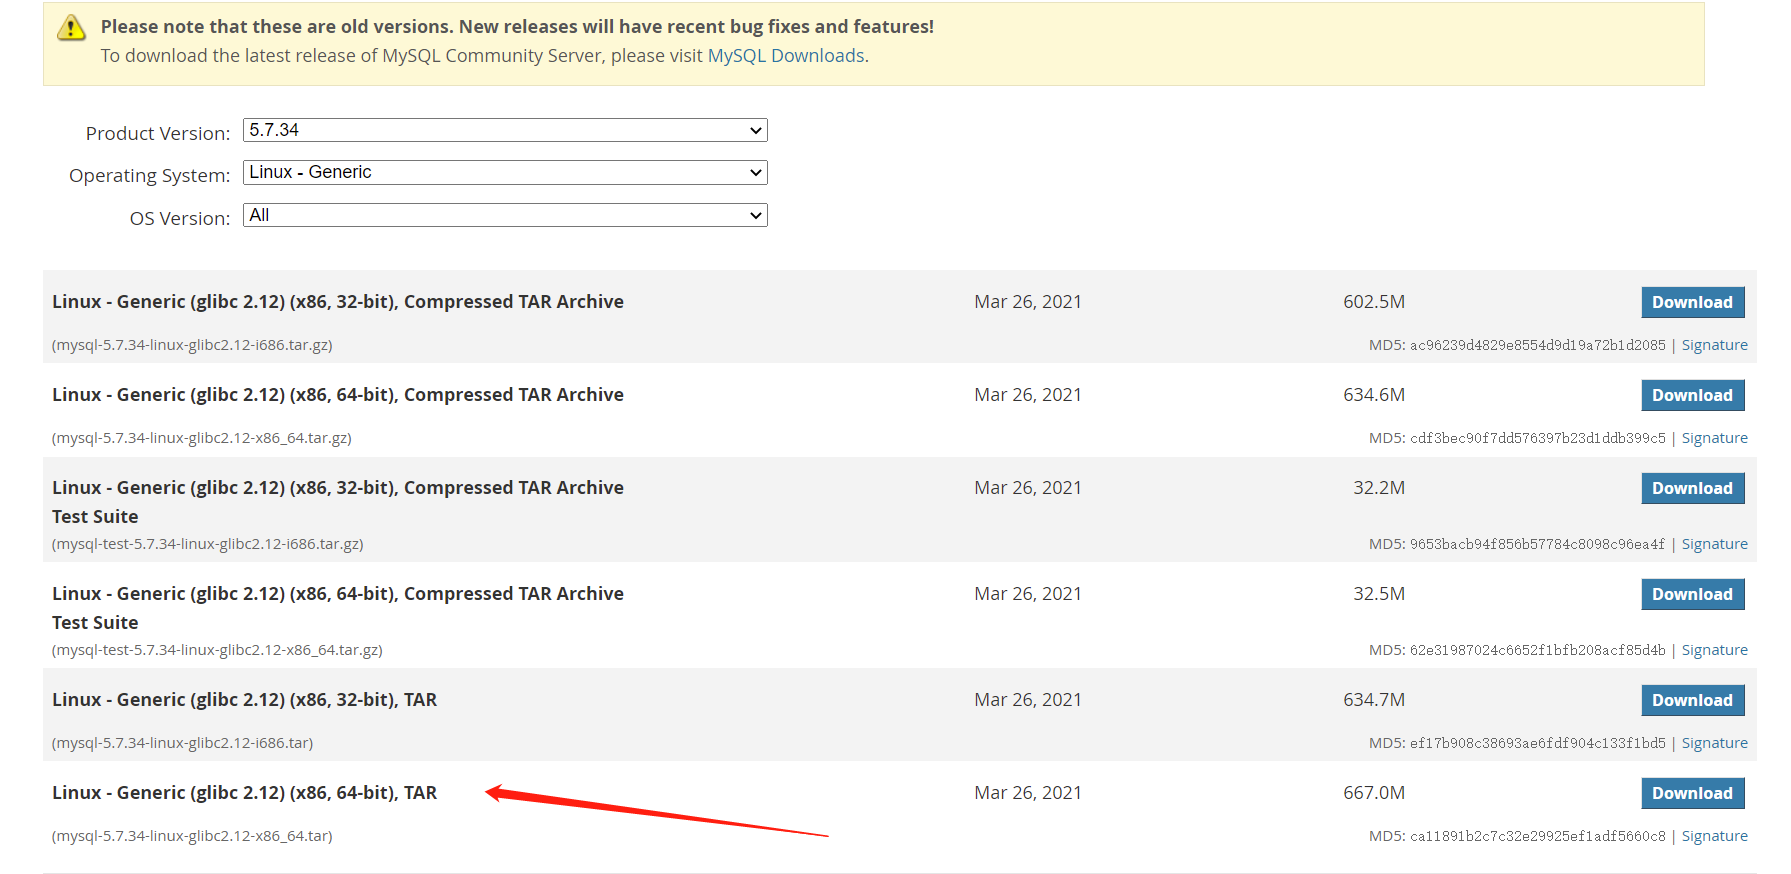Open the OS Version All dropdown
Image resolution: width=1791 pixels, height=874 pixels.
pos(505,215)
